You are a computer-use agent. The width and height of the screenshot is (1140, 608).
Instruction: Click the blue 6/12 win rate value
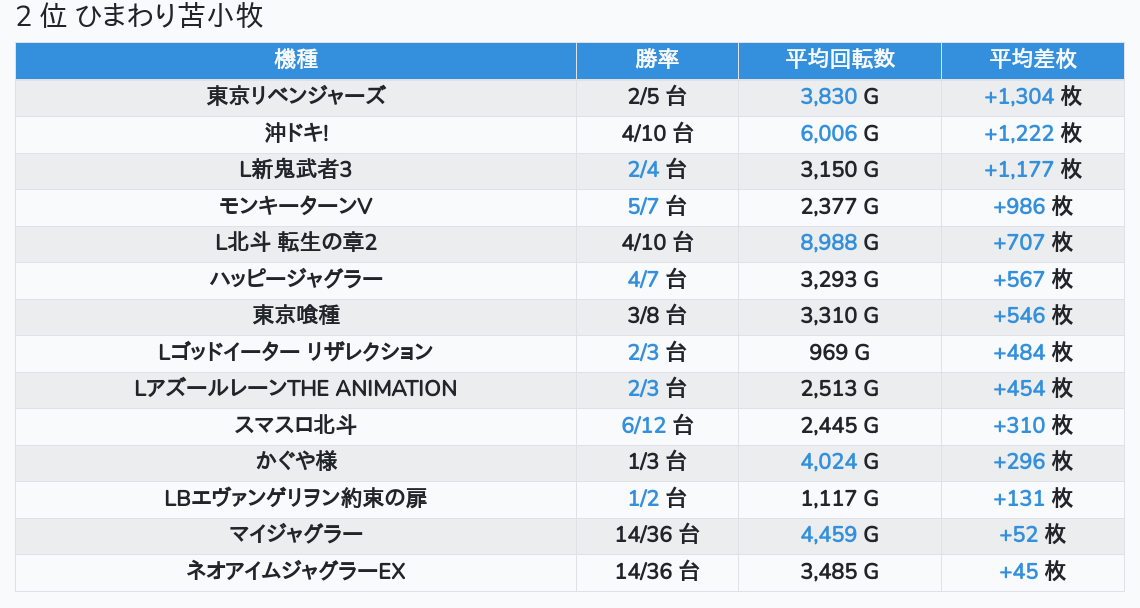pos(644,425)
